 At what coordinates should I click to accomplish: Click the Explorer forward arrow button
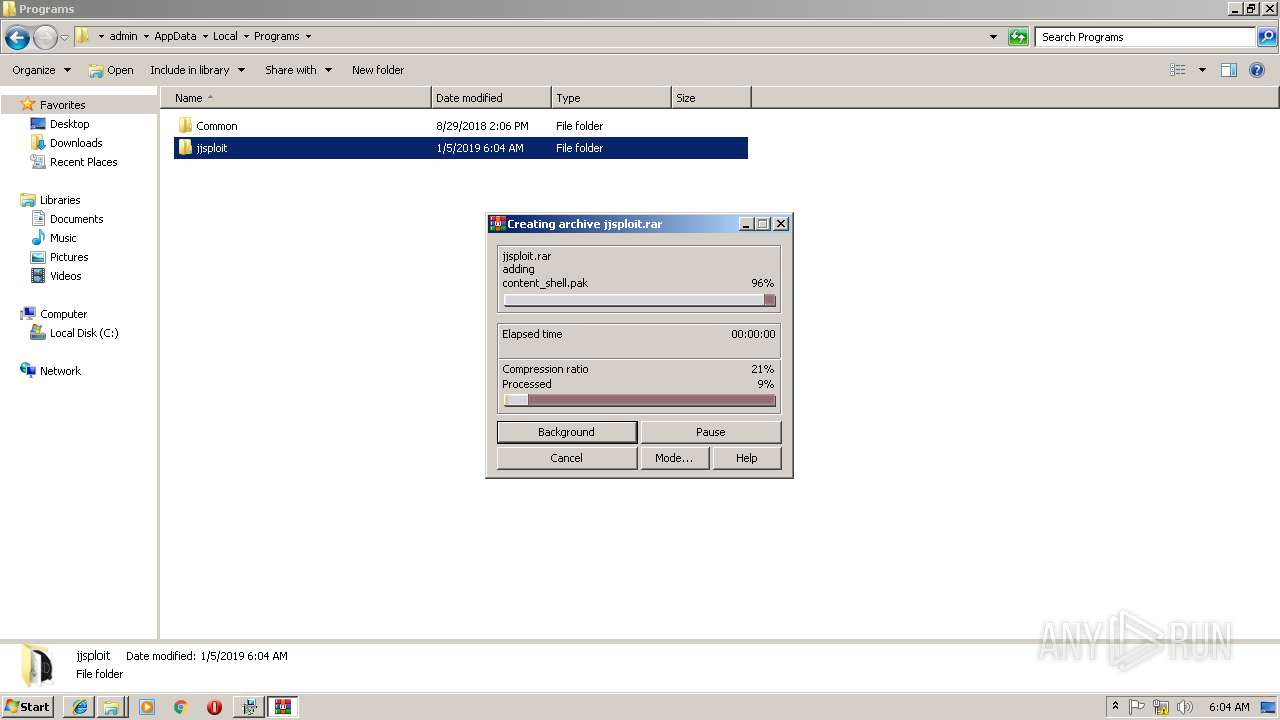tap(45, 37)
